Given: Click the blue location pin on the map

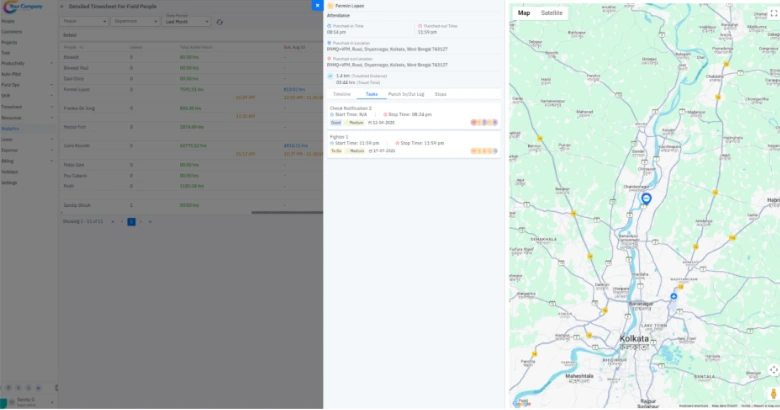Looking at the screenshot, I should pyautogui.click(x=646, y=199).
